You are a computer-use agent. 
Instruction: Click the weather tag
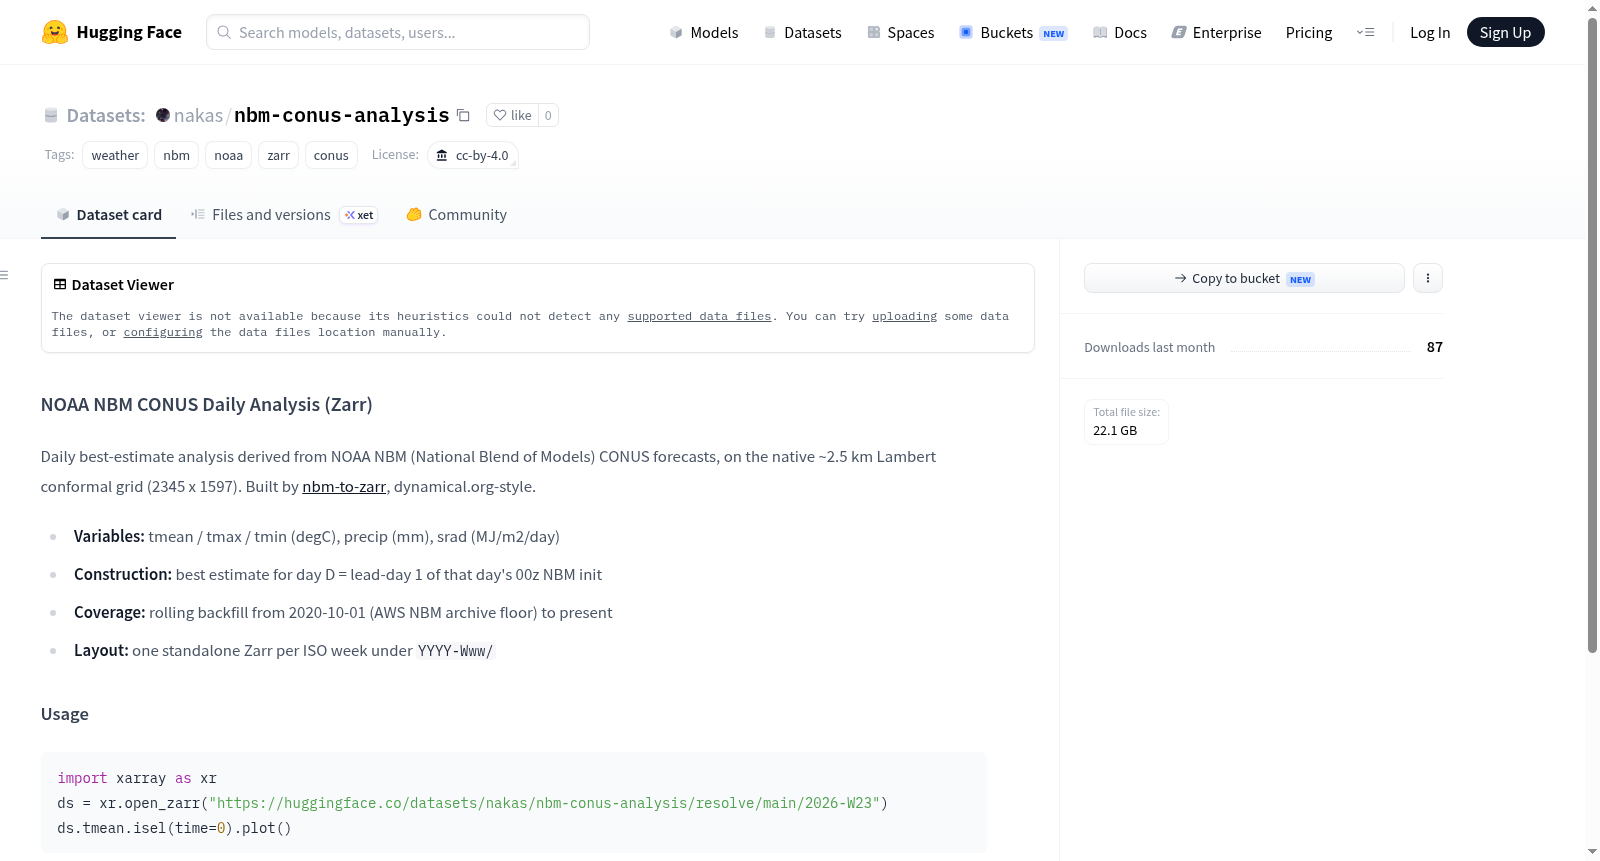[x=115, y=155]
